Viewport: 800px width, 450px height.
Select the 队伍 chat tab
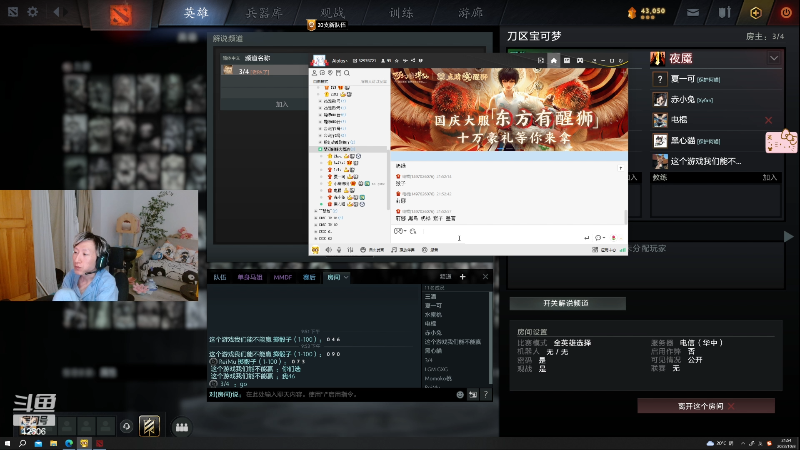tap(220, 277)
